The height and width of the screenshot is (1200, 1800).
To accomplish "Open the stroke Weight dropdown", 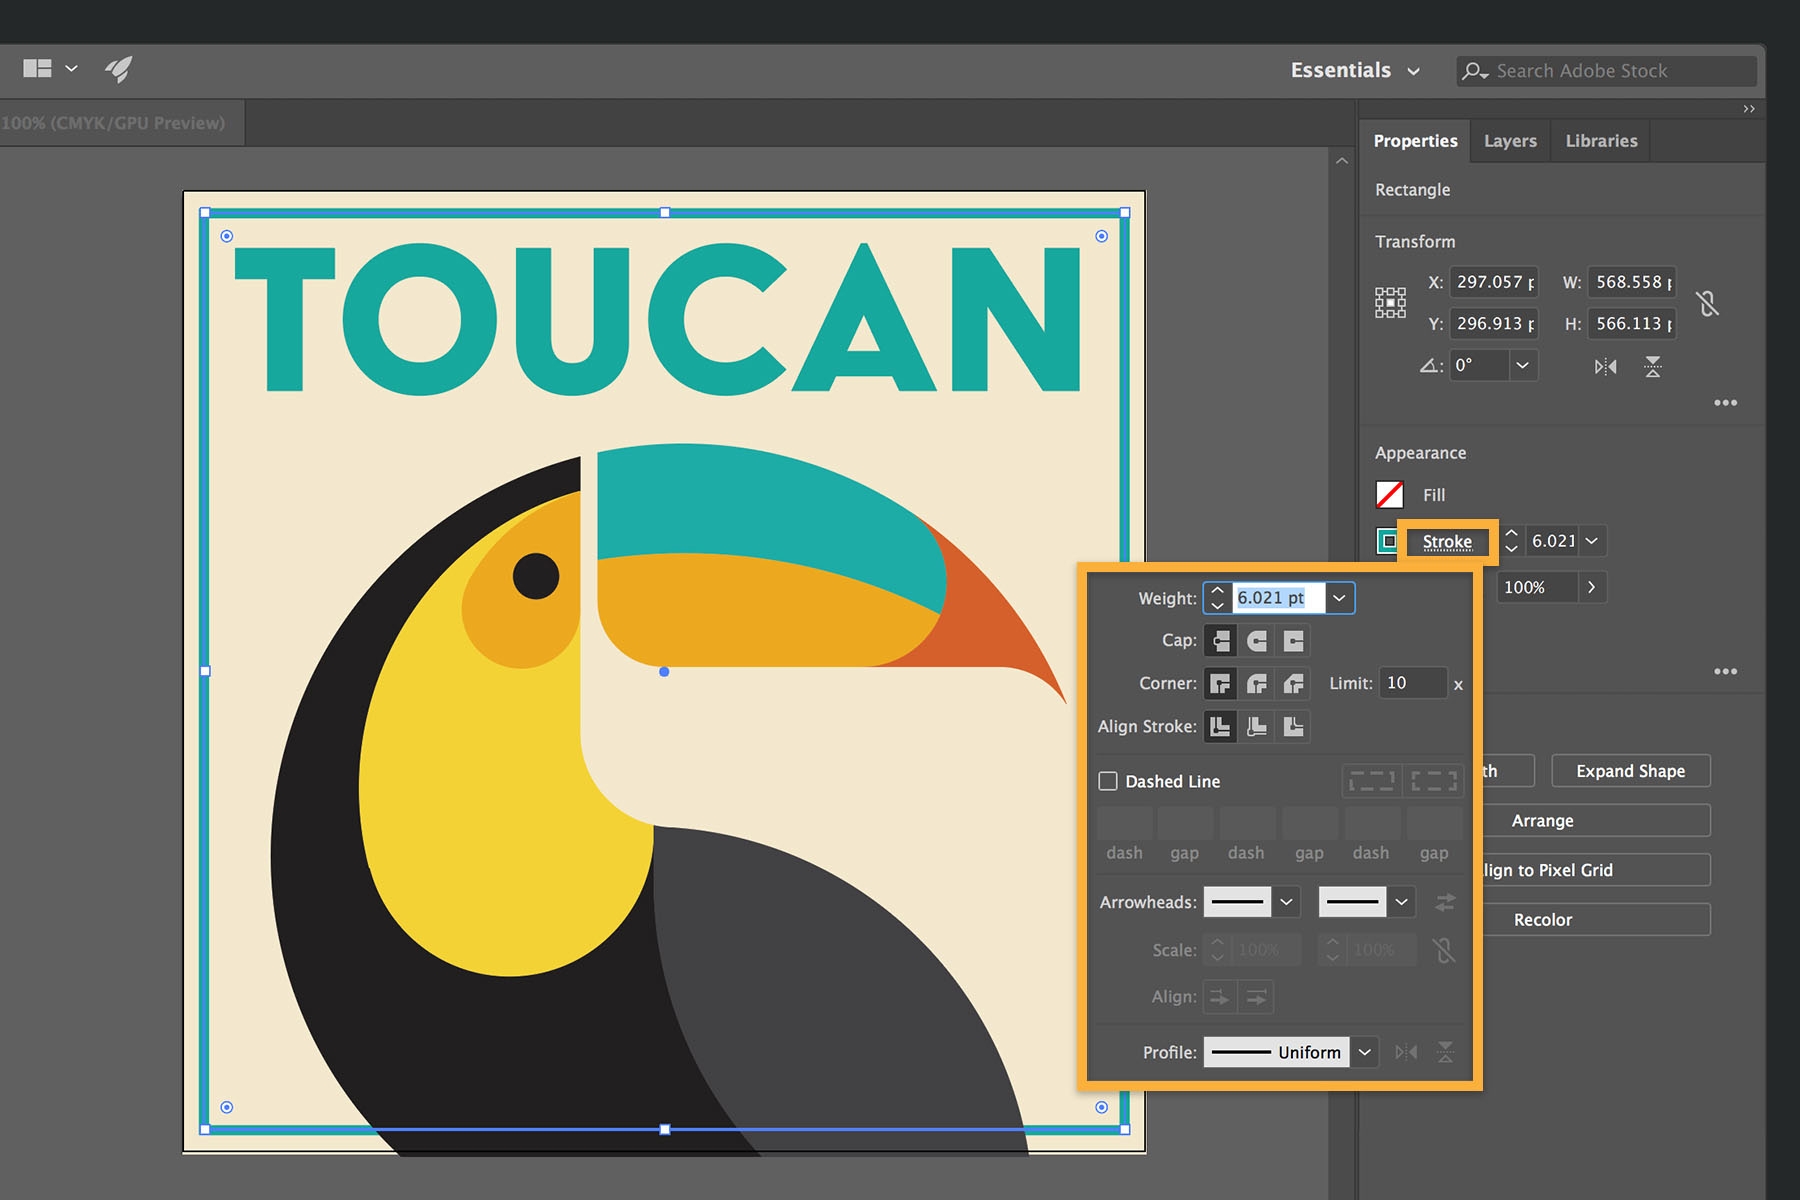I will pyautogui.click(x=1339, y=598).
